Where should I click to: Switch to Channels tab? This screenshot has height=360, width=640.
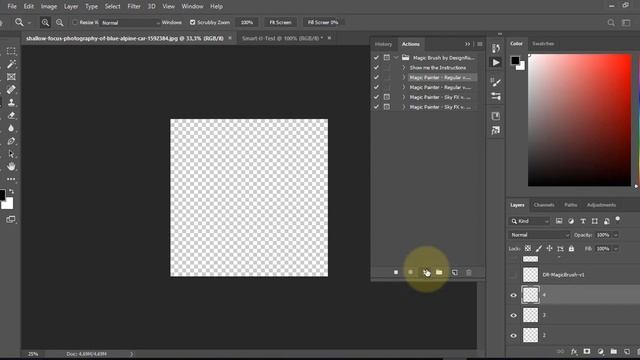pos(544,205)
